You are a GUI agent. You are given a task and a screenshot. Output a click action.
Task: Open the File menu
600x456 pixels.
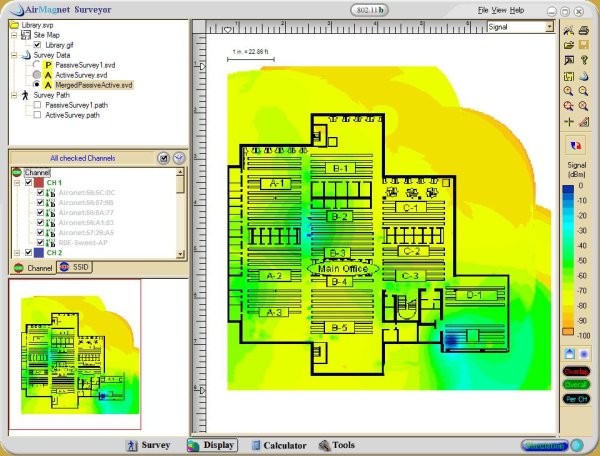coord(483,10)
